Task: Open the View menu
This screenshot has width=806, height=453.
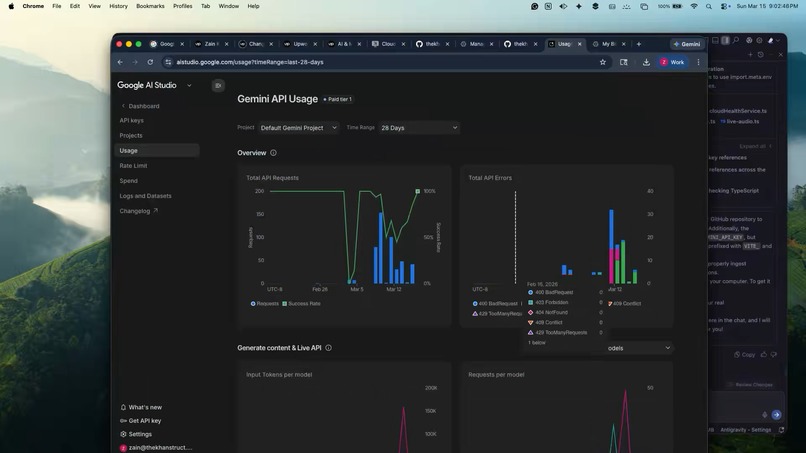Action: coord(94,6)
